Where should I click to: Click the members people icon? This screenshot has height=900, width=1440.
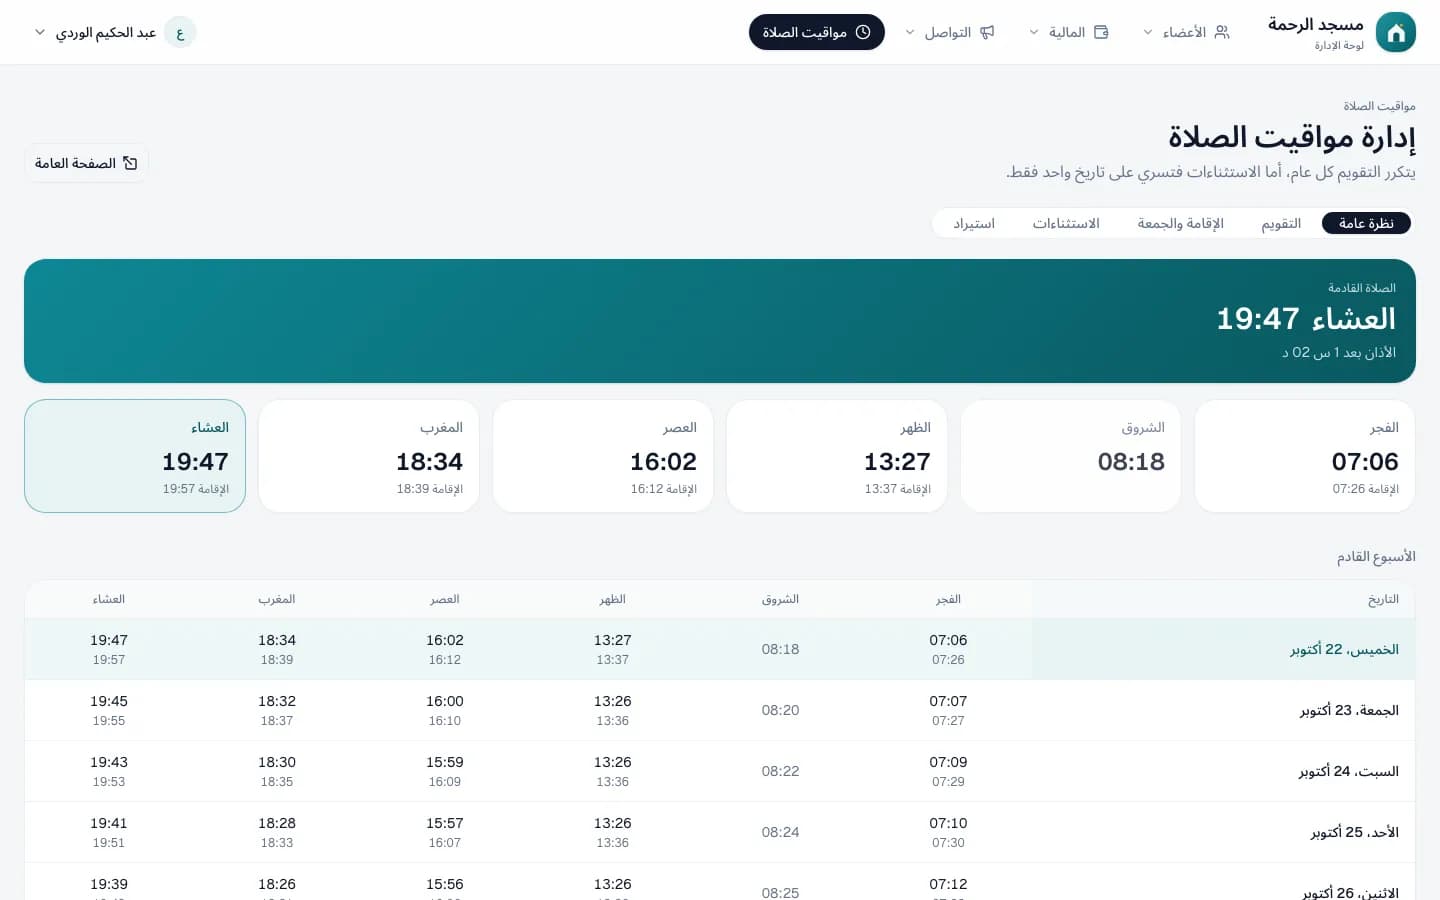point(1221,32)
